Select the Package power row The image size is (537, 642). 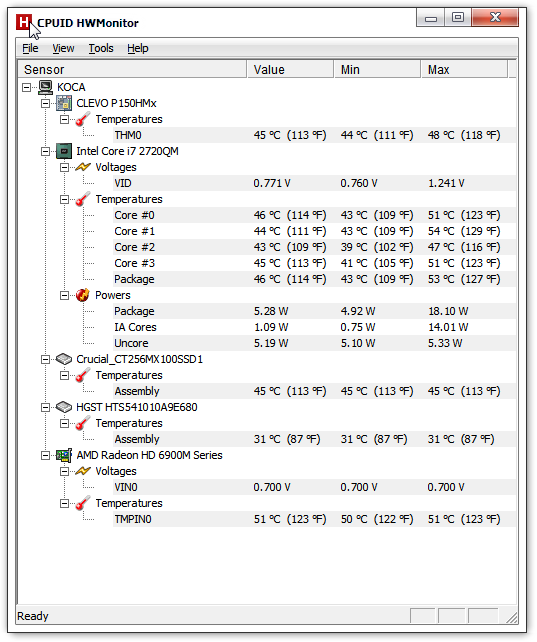click(x=314, y=311)
